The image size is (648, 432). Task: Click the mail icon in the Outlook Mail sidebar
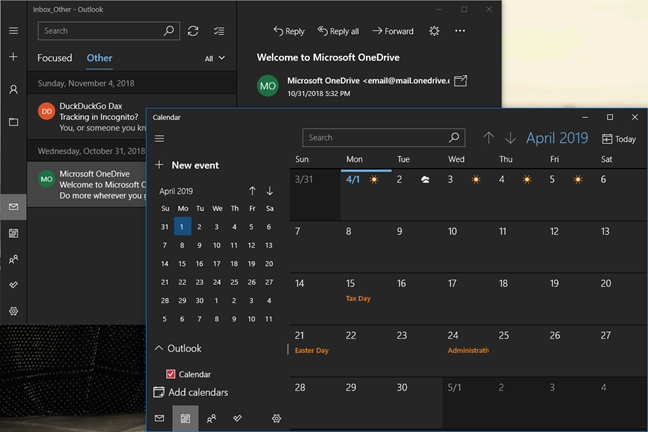click(13, 207)
